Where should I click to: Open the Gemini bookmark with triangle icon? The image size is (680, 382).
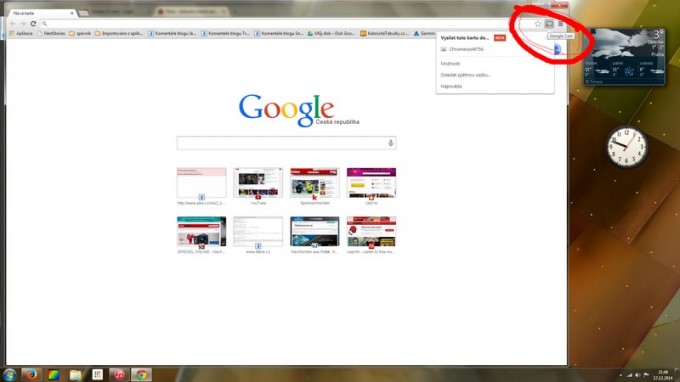[424, 33]
